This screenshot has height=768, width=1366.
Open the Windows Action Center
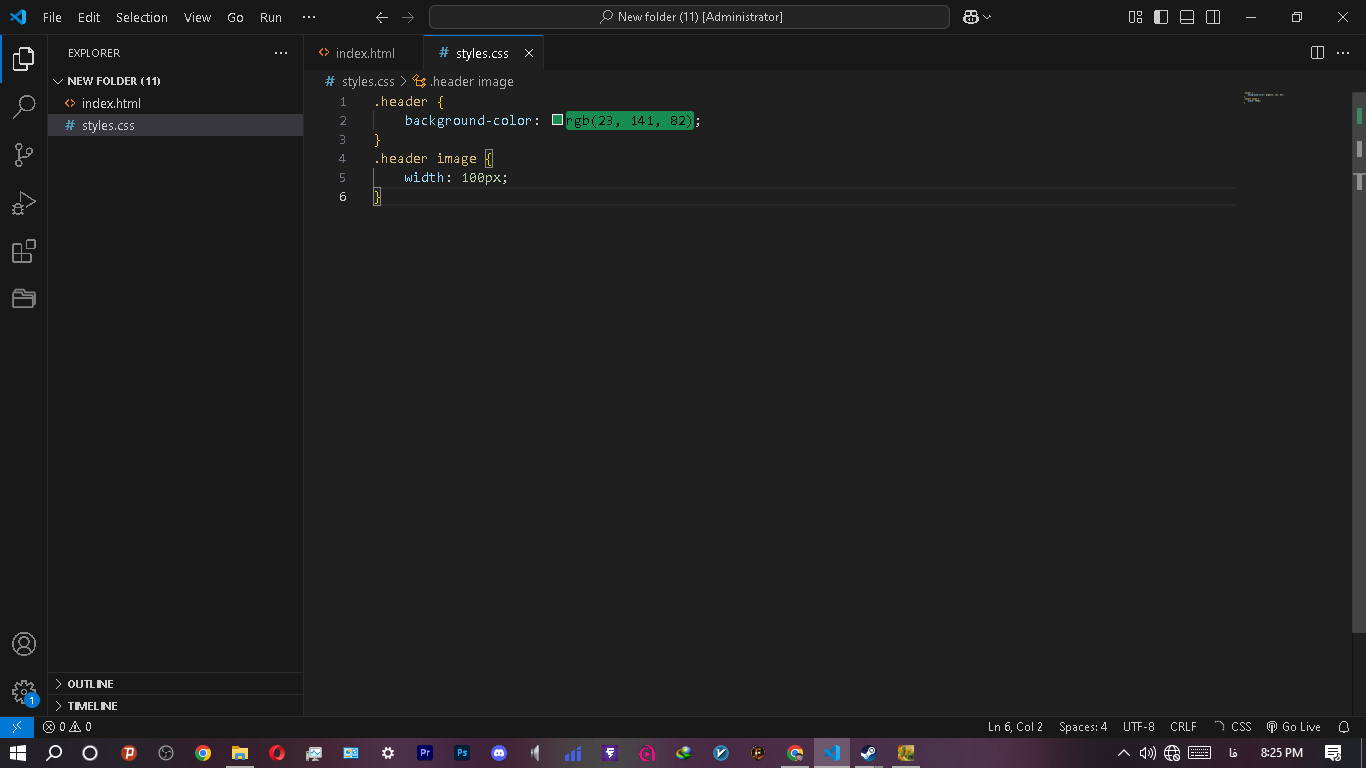(1333, 753)
